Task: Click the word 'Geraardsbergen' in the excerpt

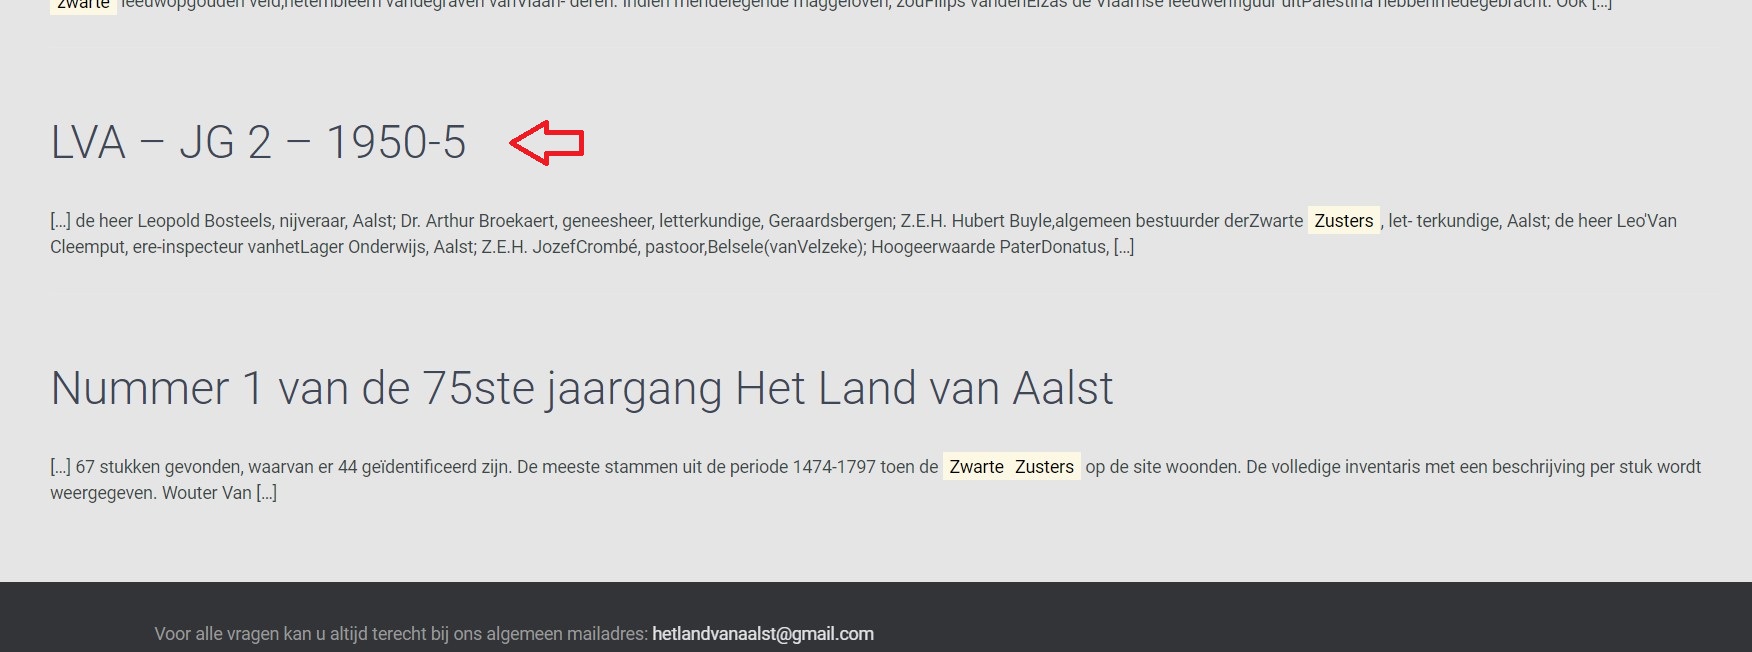Action: (x=830, y=221)
